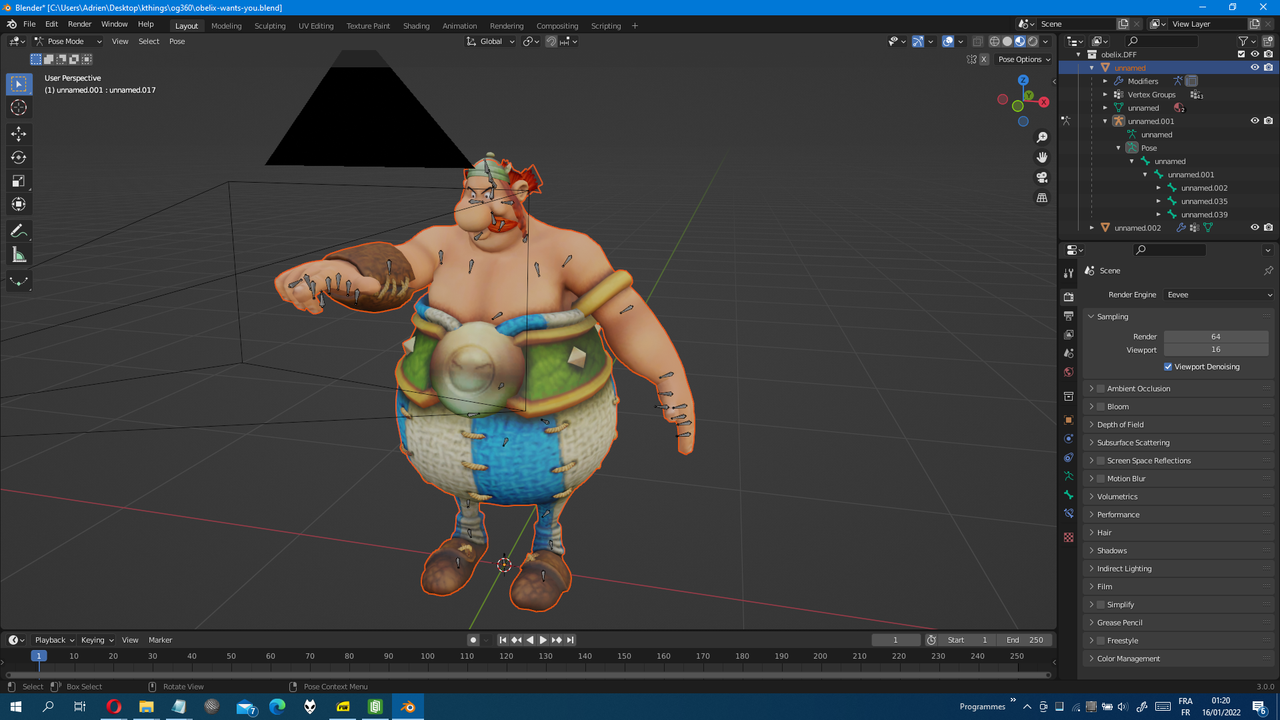Select the Move tool

click(19, 133)
